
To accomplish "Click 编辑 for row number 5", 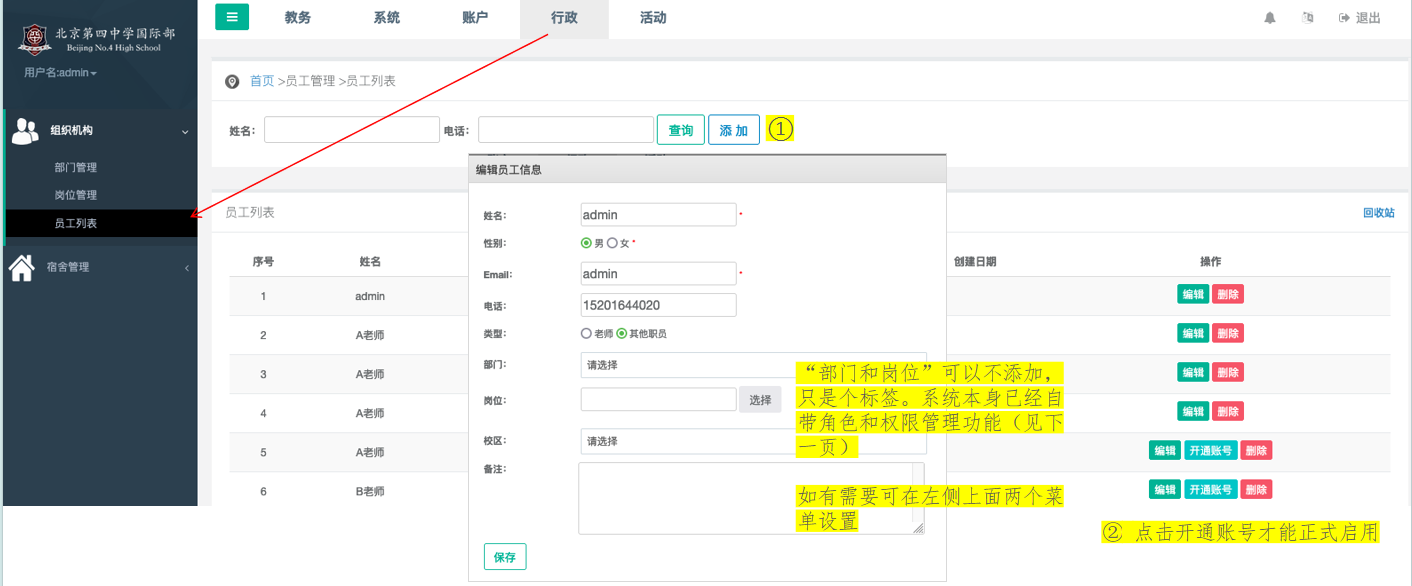I will coord(1165,451).
